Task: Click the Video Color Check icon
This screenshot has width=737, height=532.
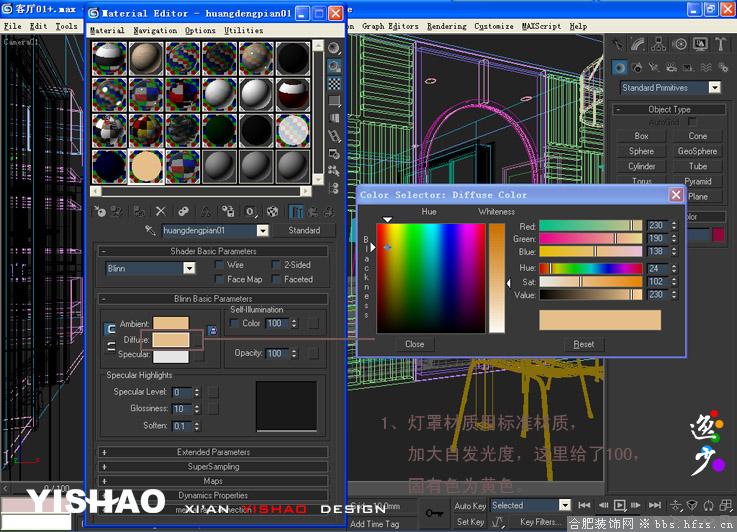Action: (334, 118)
